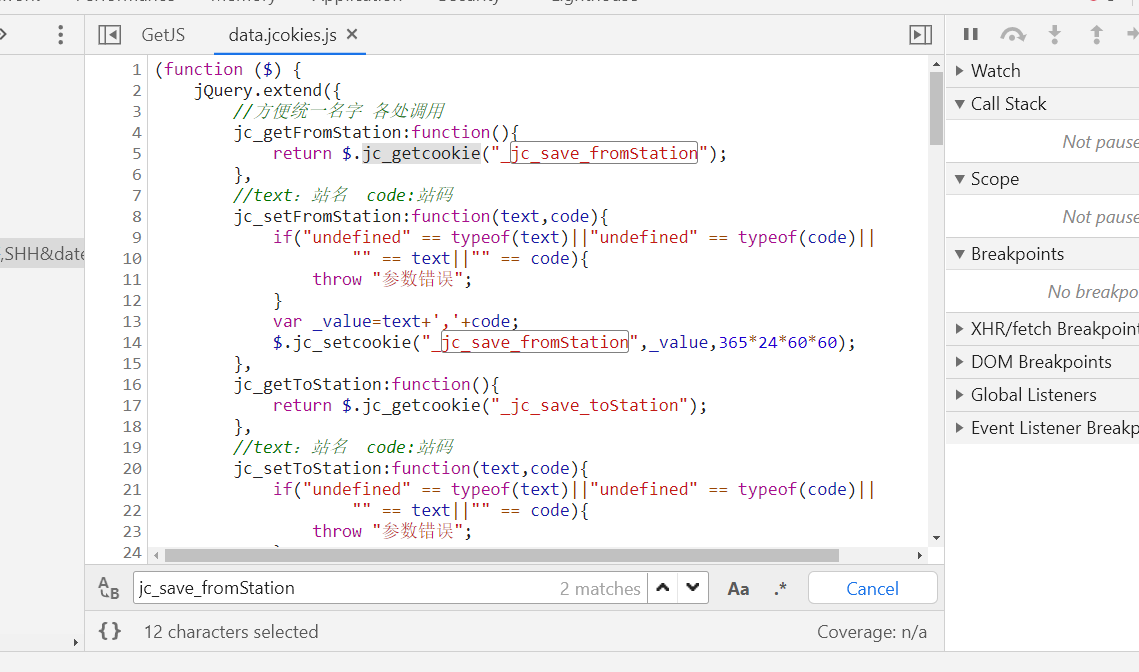Toggle regular expression search option
Viewport: 1139px width, 672px height.
(x=780, y=588)
